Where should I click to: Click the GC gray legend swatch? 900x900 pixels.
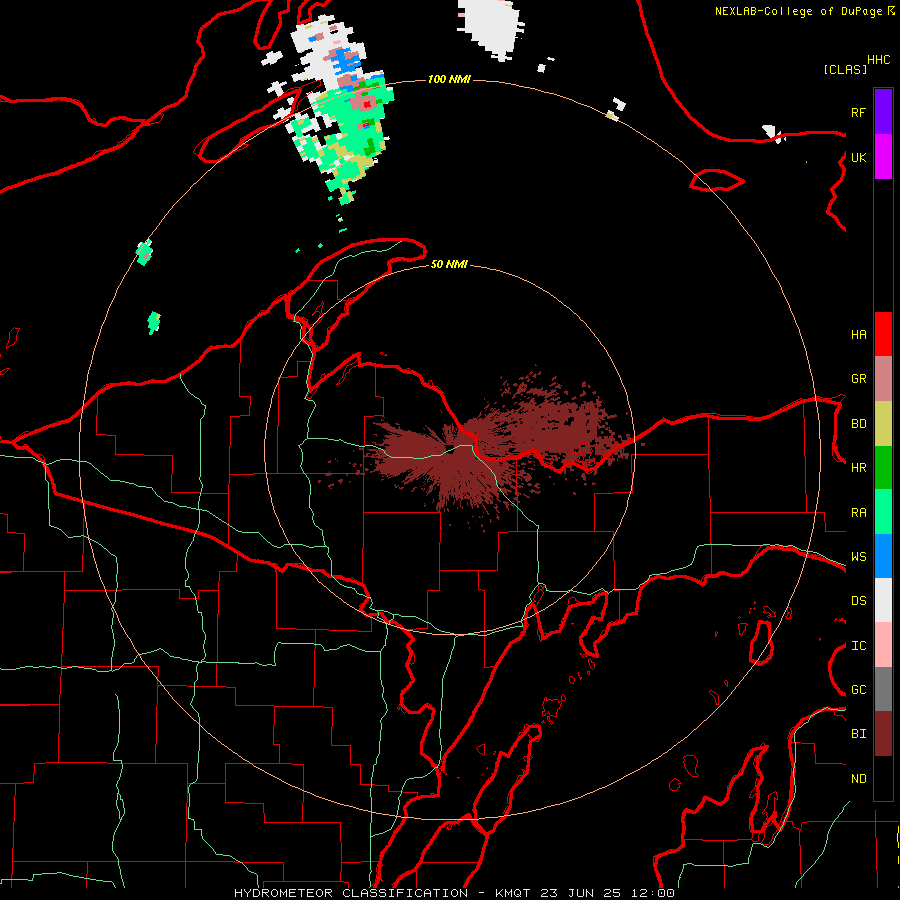(883, 689)
